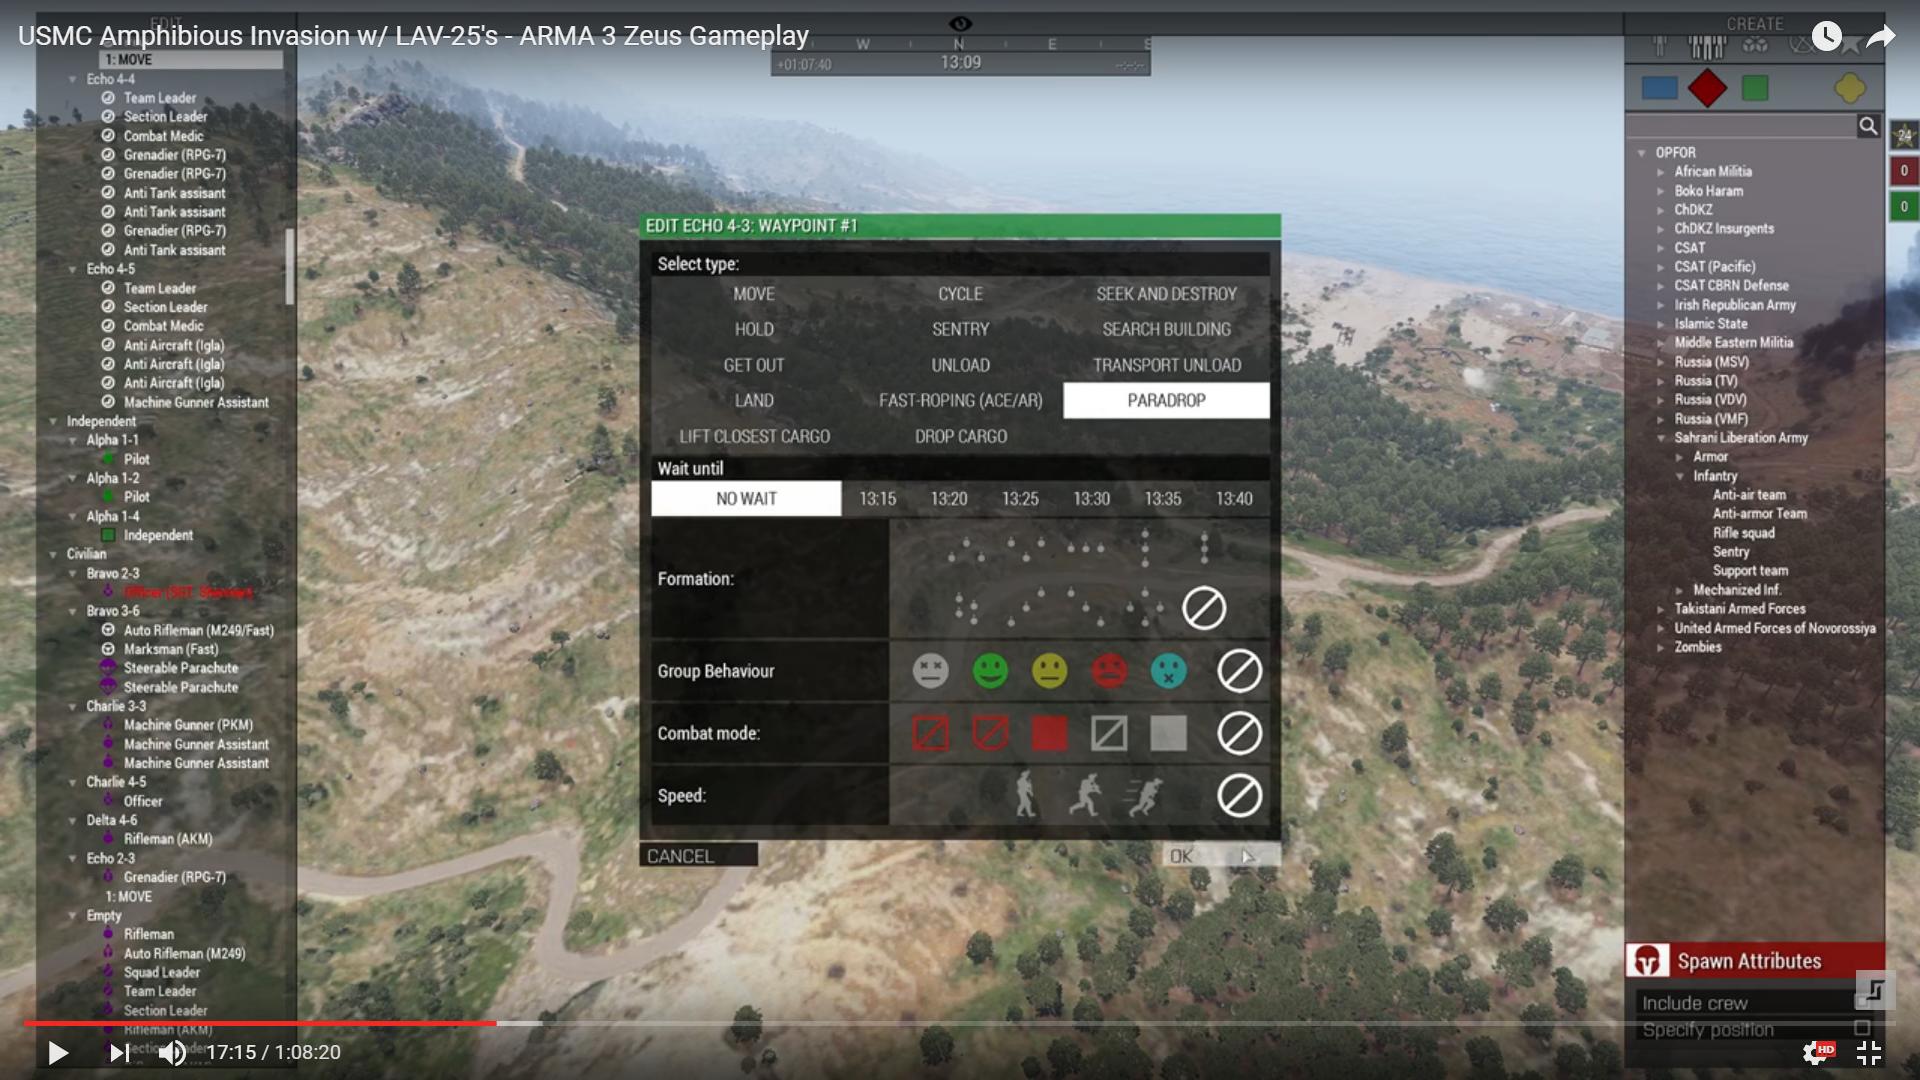This screenshot has height=1080, width=1920.
Task: Choose the TRANSPORT UNLOAD waypoint type
Action: pyautogui.click(x=1166, y=365)
